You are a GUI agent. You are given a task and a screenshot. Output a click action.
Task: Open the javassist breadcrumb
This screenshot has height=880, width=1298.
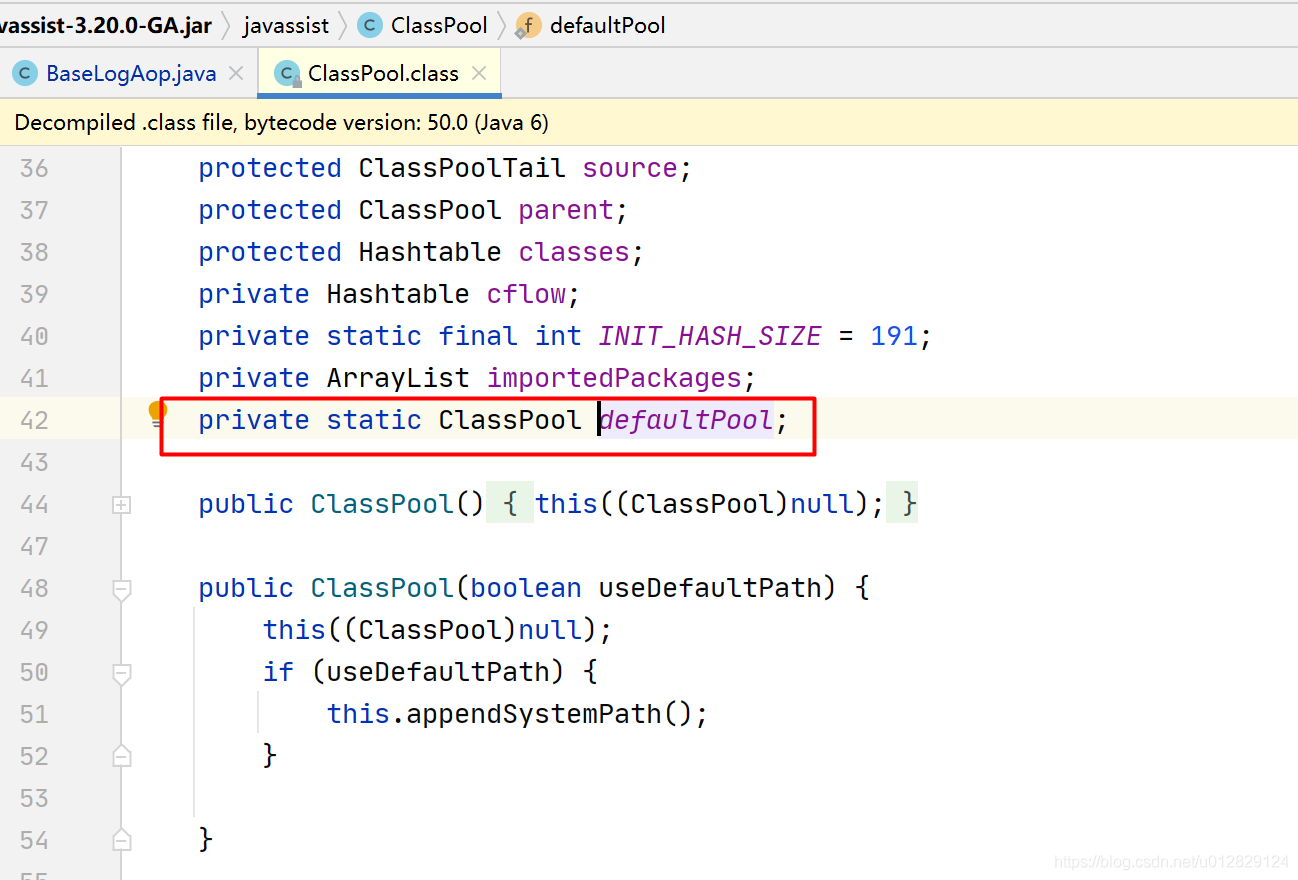tap(286, 25)
